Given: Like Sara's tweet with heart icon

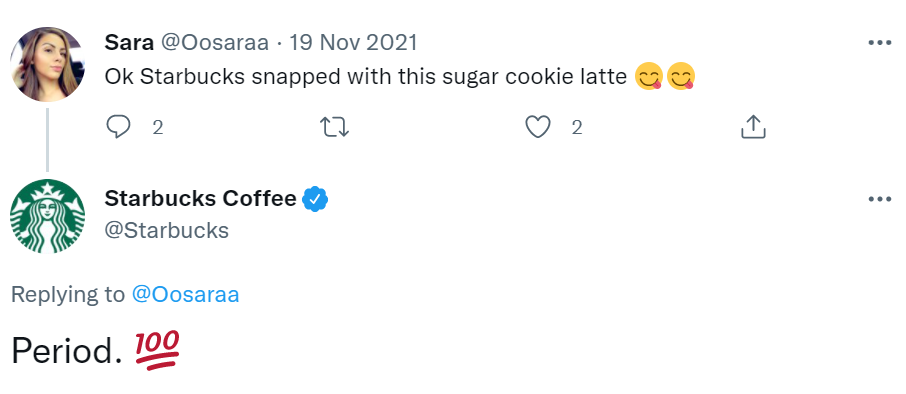Looking at the screenshot, I should pos(537,127).
